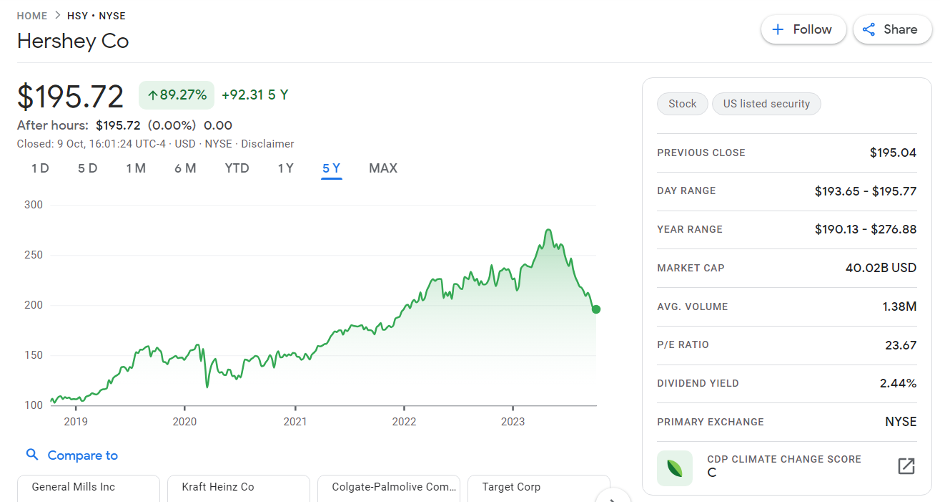Show the 1M price chart

(136, 168)
